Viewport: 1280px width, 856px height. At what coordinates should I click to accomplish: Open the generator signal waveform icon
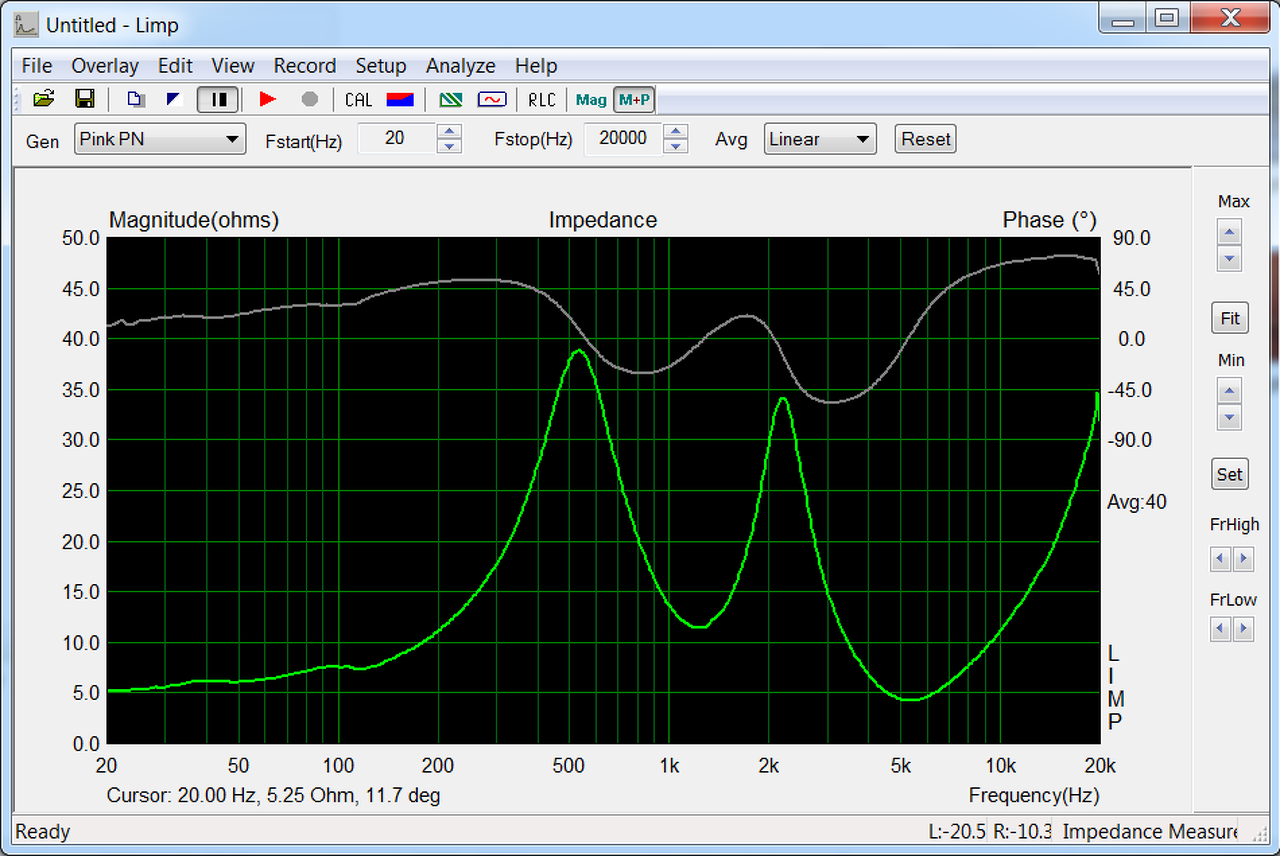click(x=492, y=99)
